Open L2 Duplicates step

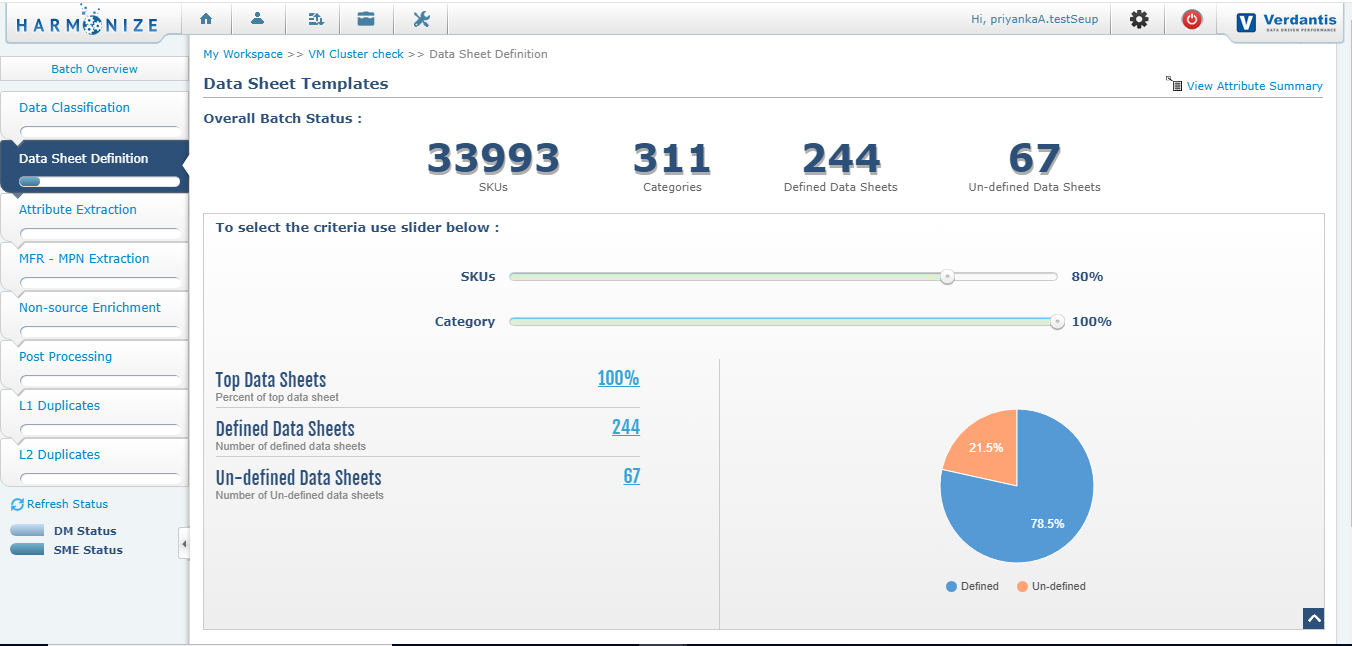point(59,454)
